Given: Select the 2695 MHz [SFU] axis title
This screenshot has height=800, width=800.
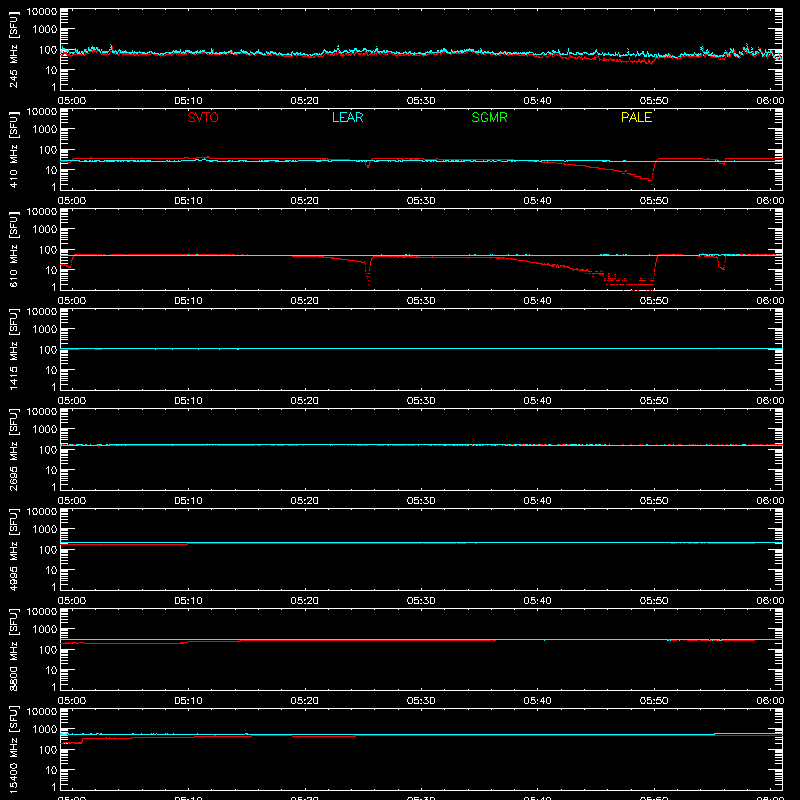Looking at the screenshot, I should (x=13, y=449).
